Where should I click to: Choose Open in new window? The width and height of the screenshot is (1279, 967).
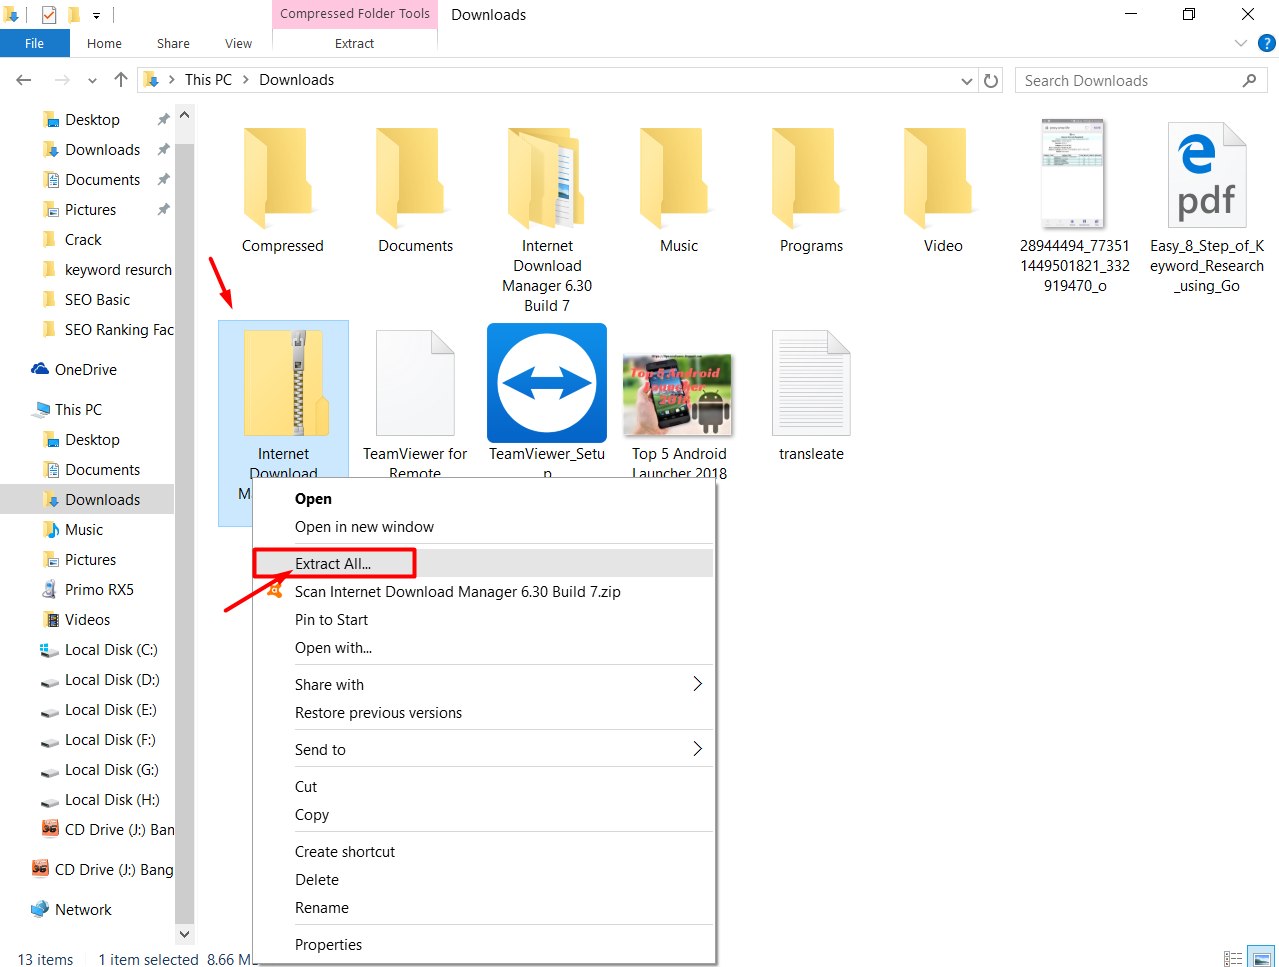point(484,527)
